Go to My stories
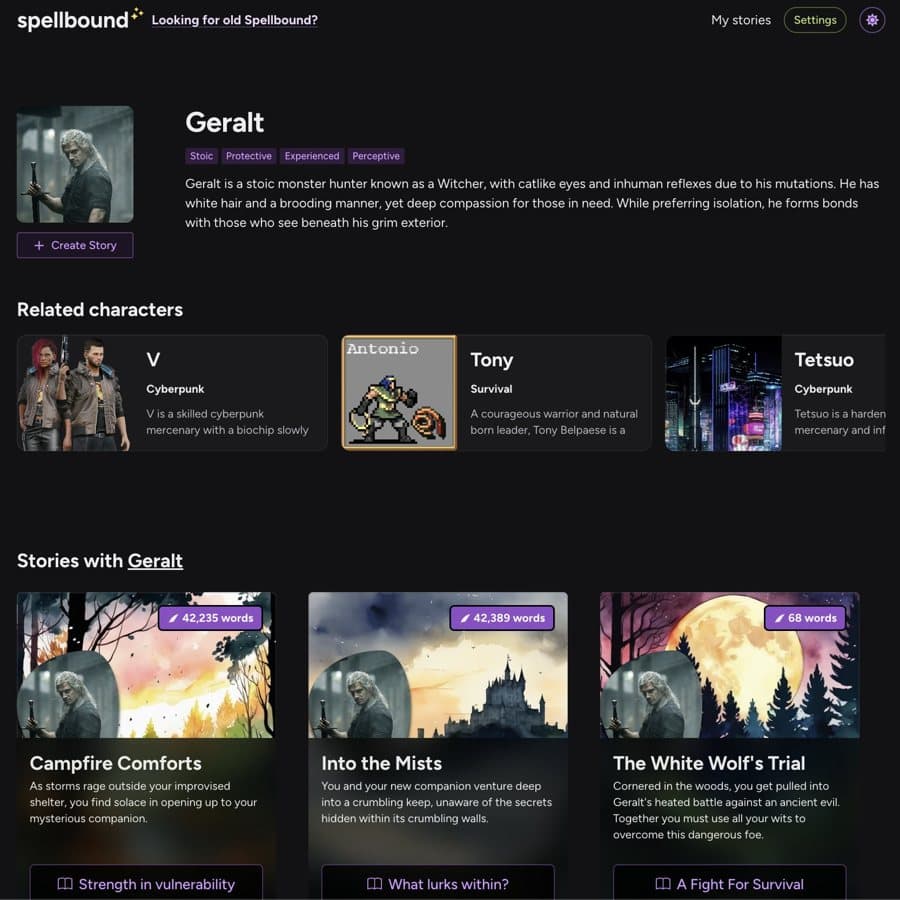The height and width of the screenshot is (900, 900). [740, 20]
